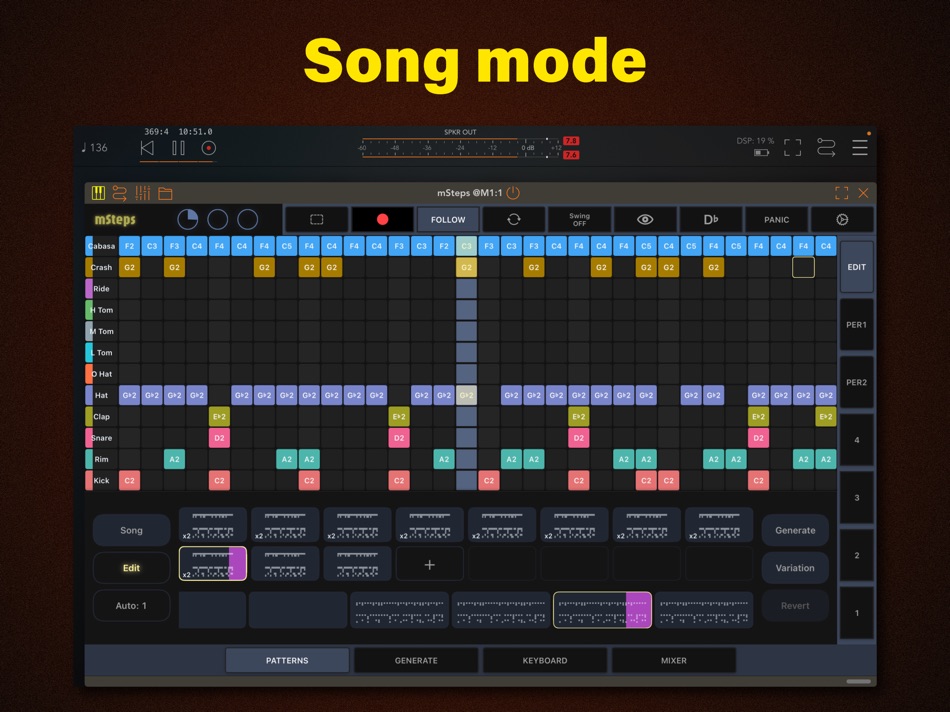Click the yellow piano keys icon

tap(98, 193)
